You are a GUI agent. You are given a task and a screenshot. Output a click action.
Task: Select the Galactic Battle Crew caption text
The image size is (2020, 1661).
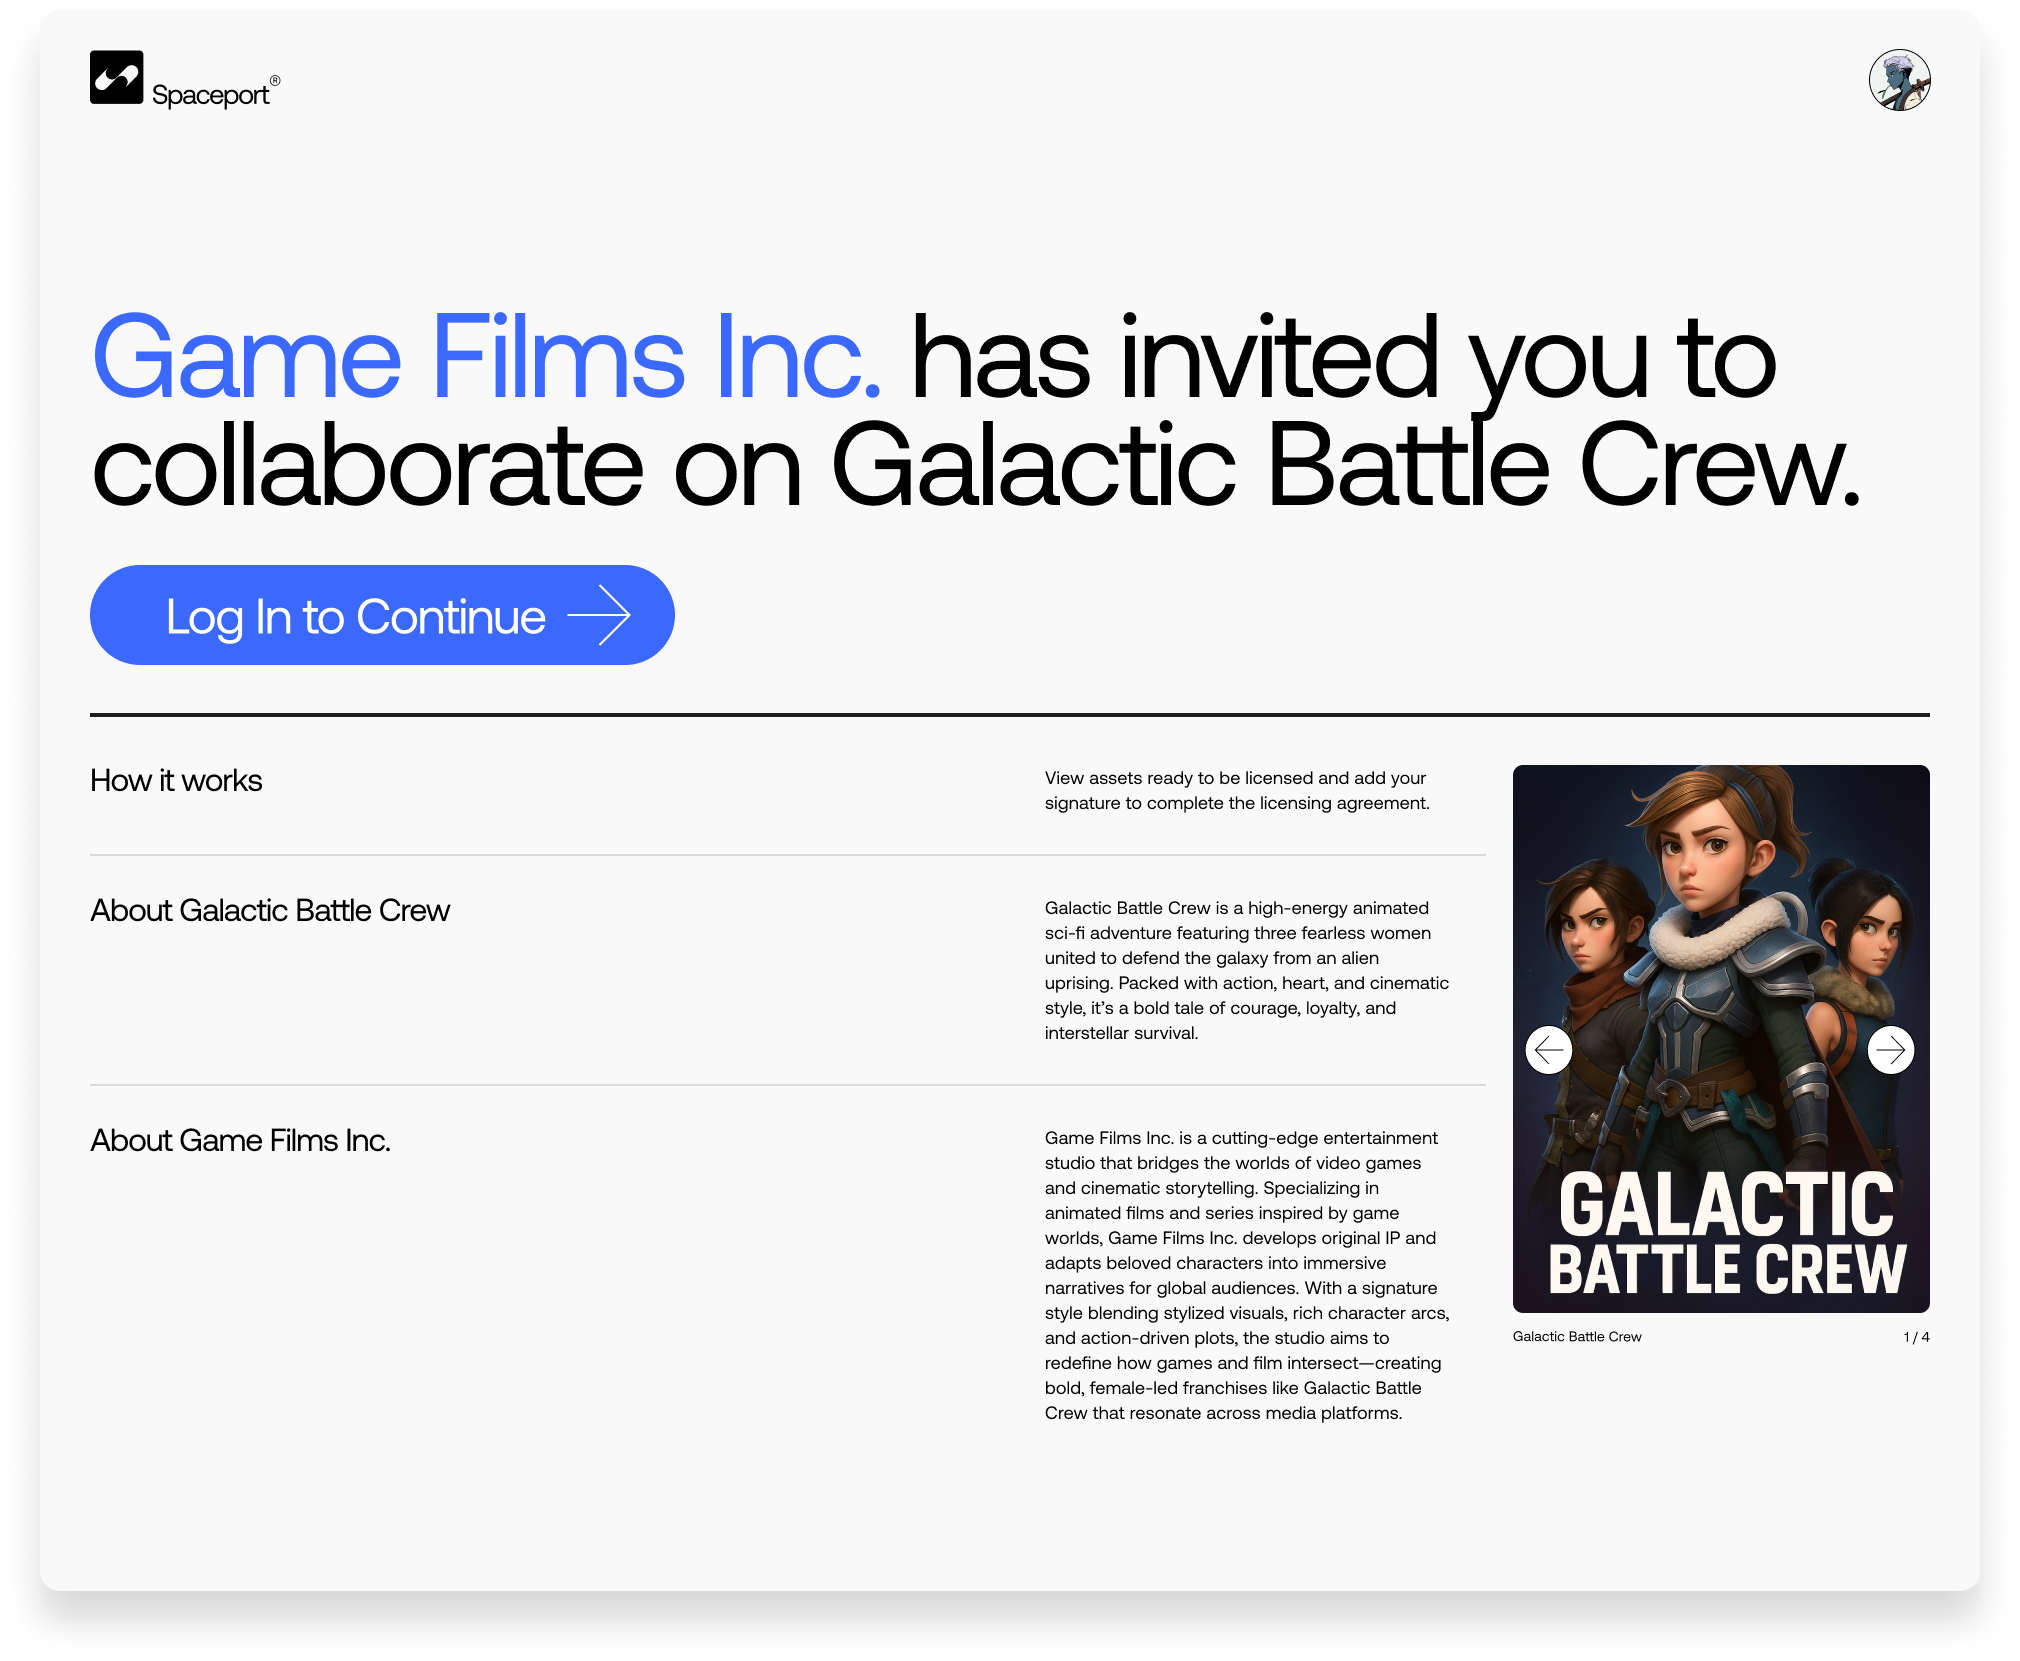[1578, 1336]
